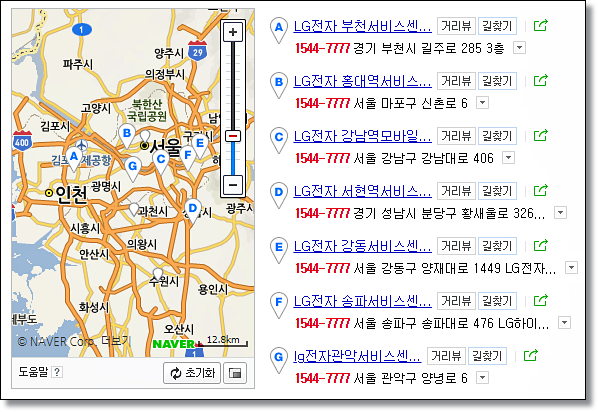Share the LG전자 홍대역서비스 result
Viewport: 598px width, 412px height.
click(x=541, y=81)
